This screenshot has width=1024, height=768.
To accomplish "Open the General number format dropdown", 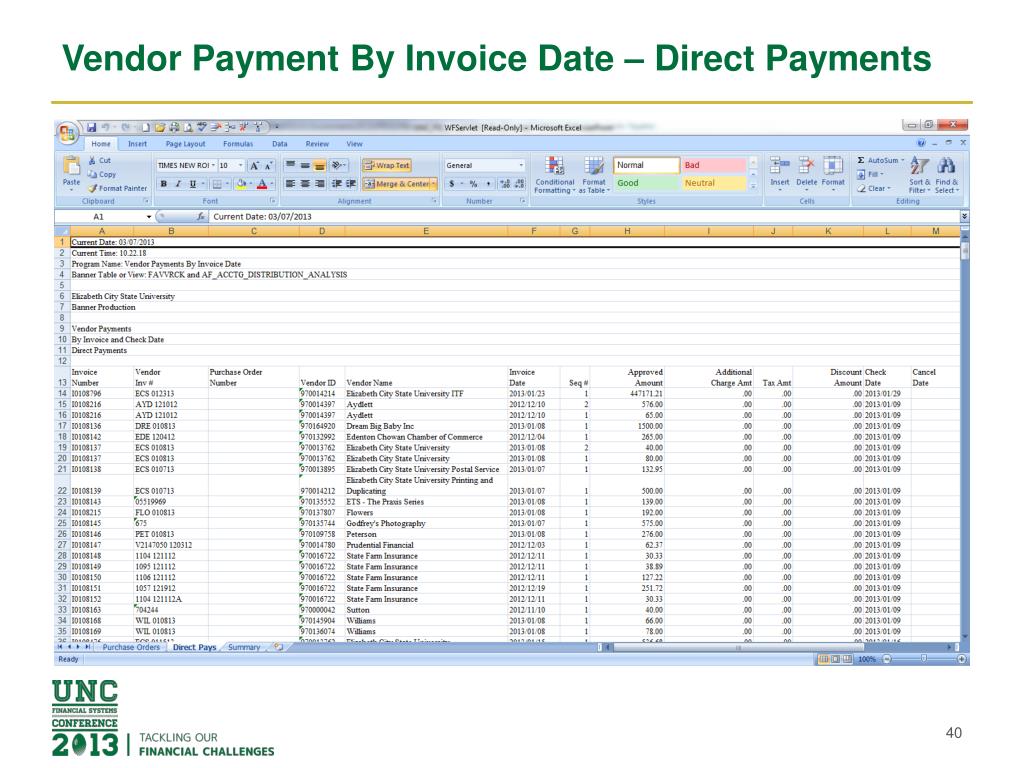I will click(520, 166).
